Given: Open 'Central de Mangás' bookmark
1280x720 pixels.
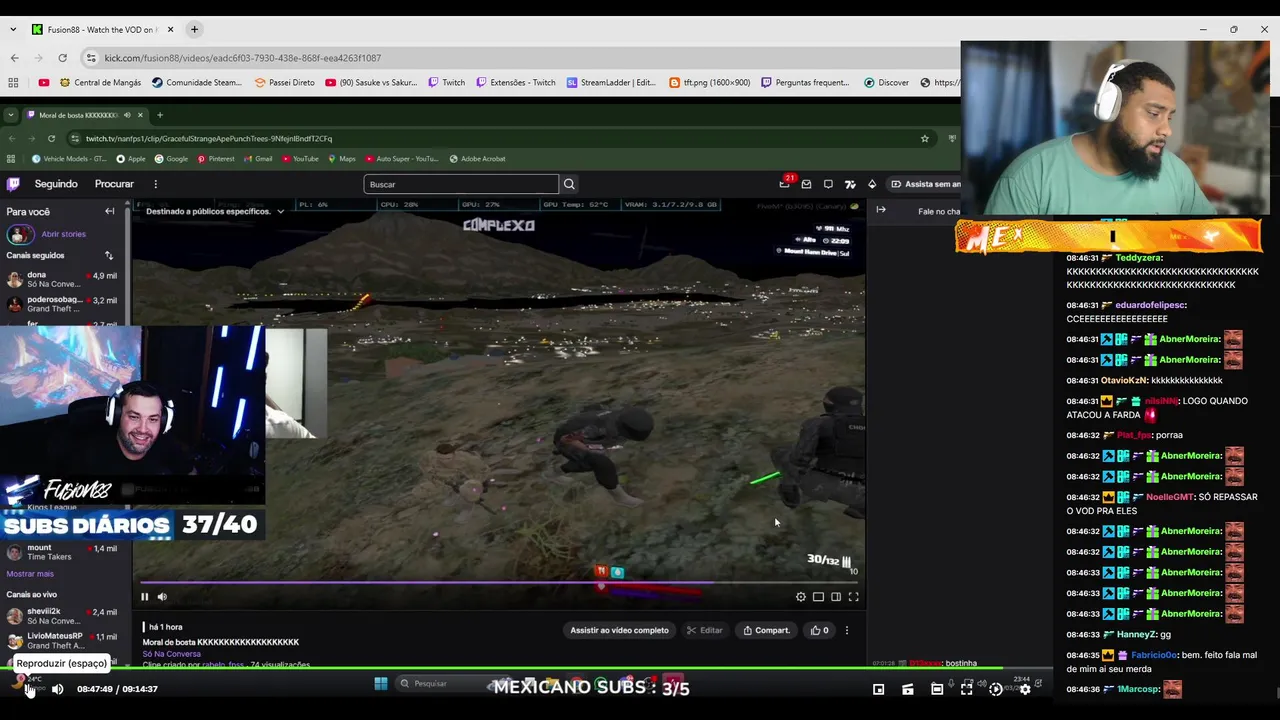Looking at the screenshot, I should click(x=100, y=83).
